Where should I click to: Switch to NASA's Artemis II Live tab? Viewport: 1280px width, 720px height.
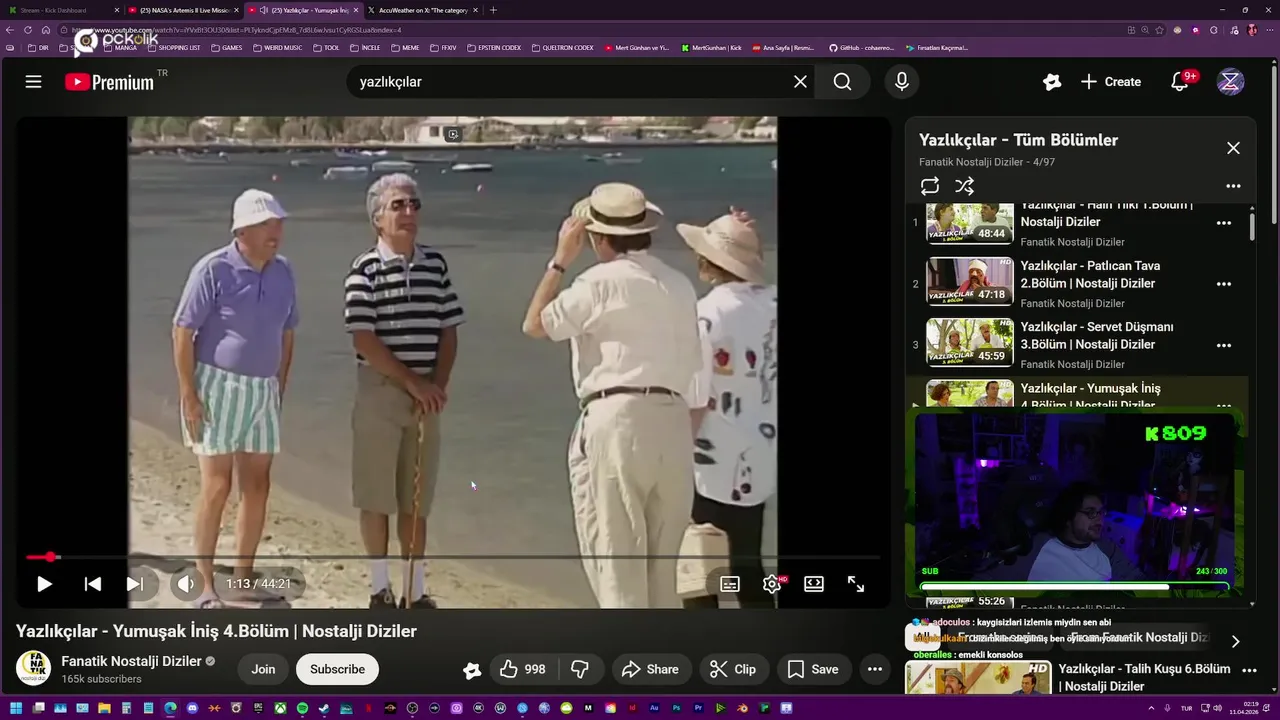(x=185, y=10)
